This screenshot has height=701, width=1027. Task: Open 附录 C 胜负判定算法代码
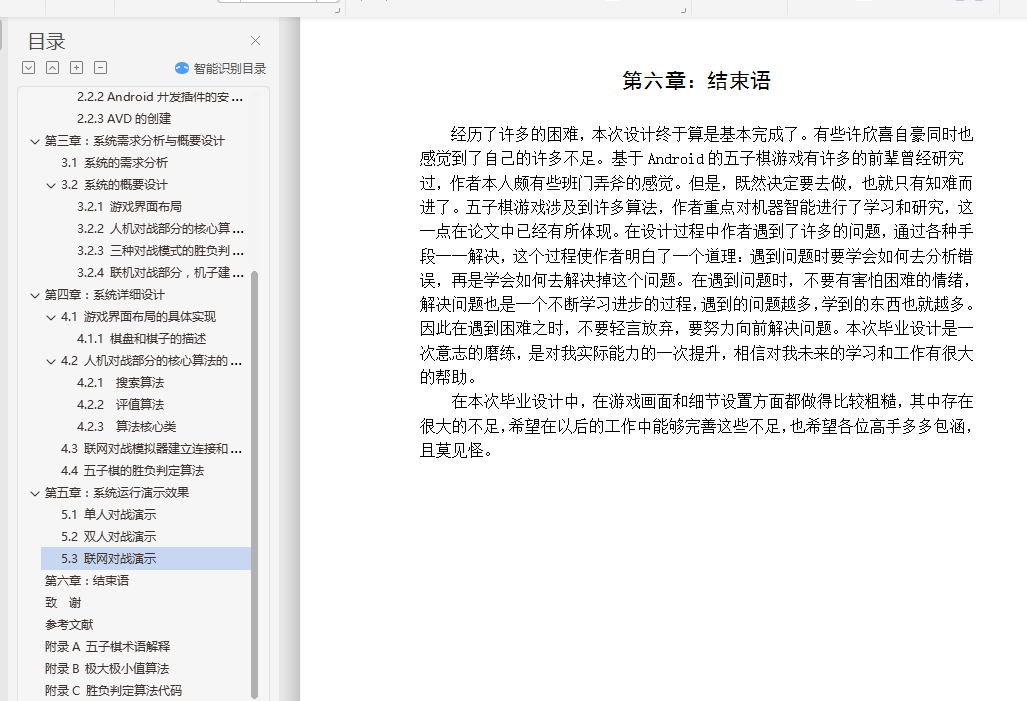click(113, 691)
